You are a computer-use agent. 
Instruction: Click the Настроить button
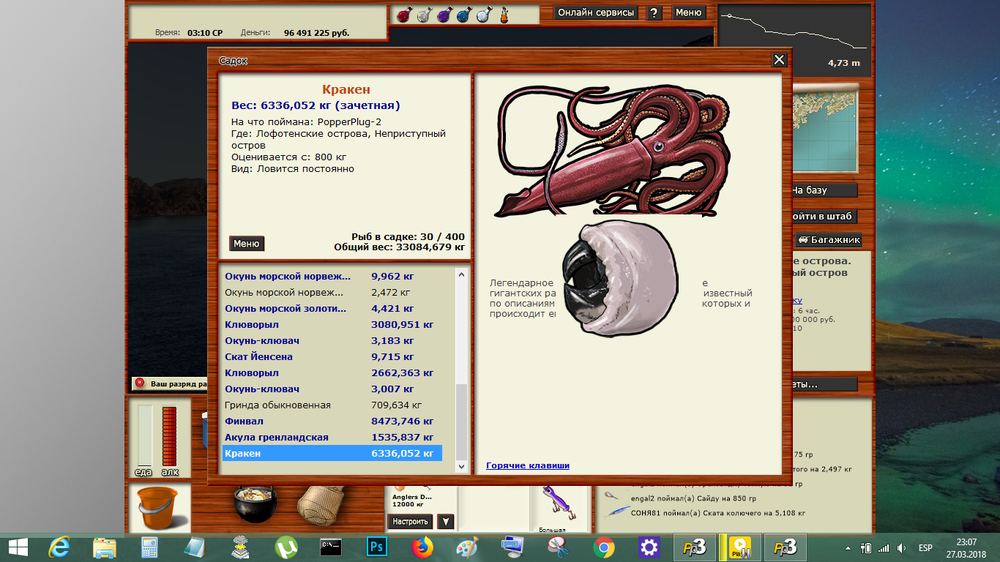tap(410, 521)
